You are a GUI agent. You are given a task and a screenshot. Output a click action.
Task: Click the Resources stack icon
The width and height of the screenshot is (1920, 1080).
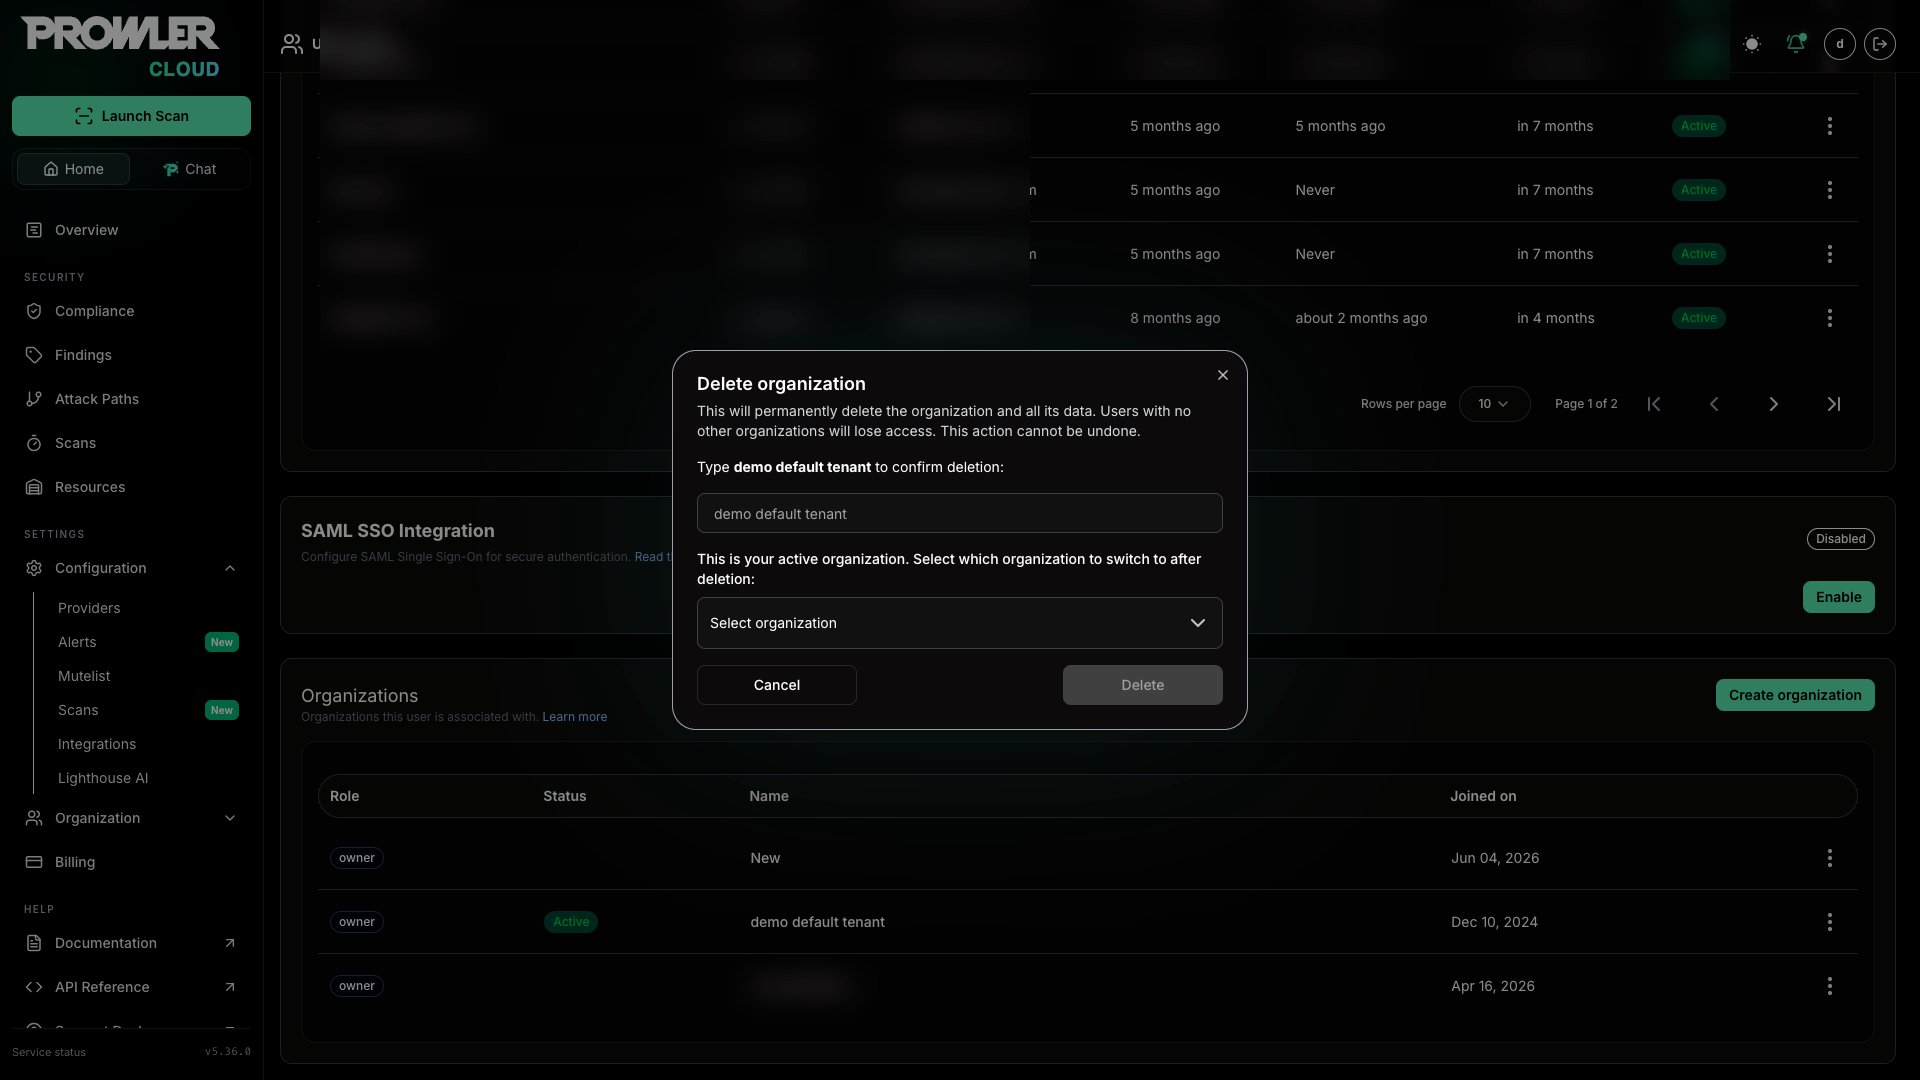(x=34, y=487)
